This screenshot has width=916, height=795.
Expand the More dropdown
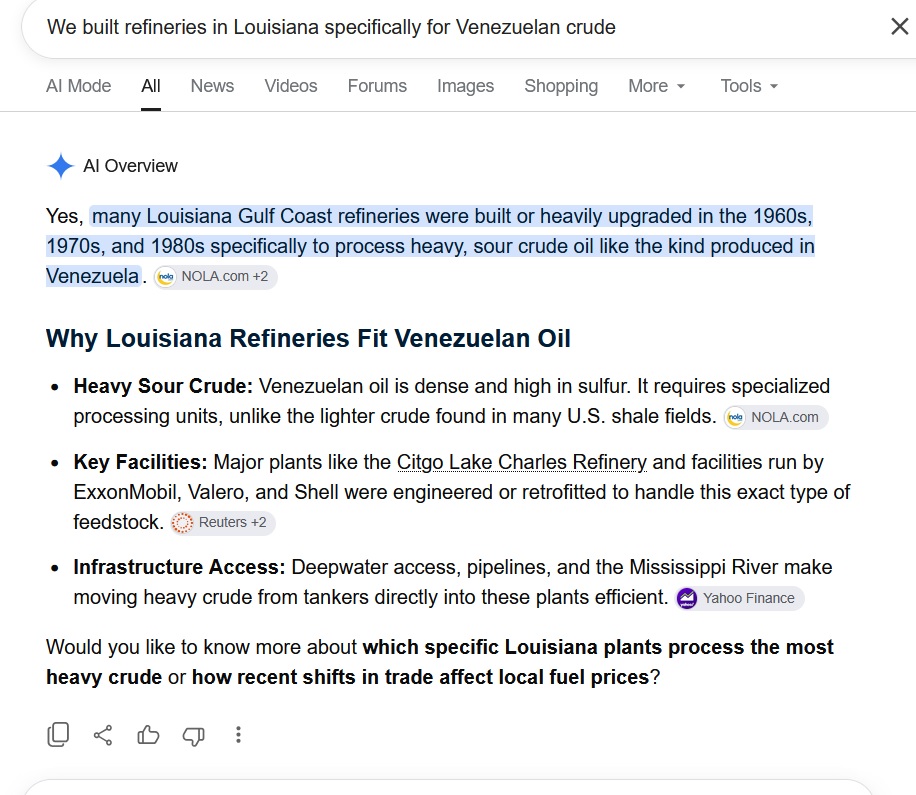(x=656, y=86)
